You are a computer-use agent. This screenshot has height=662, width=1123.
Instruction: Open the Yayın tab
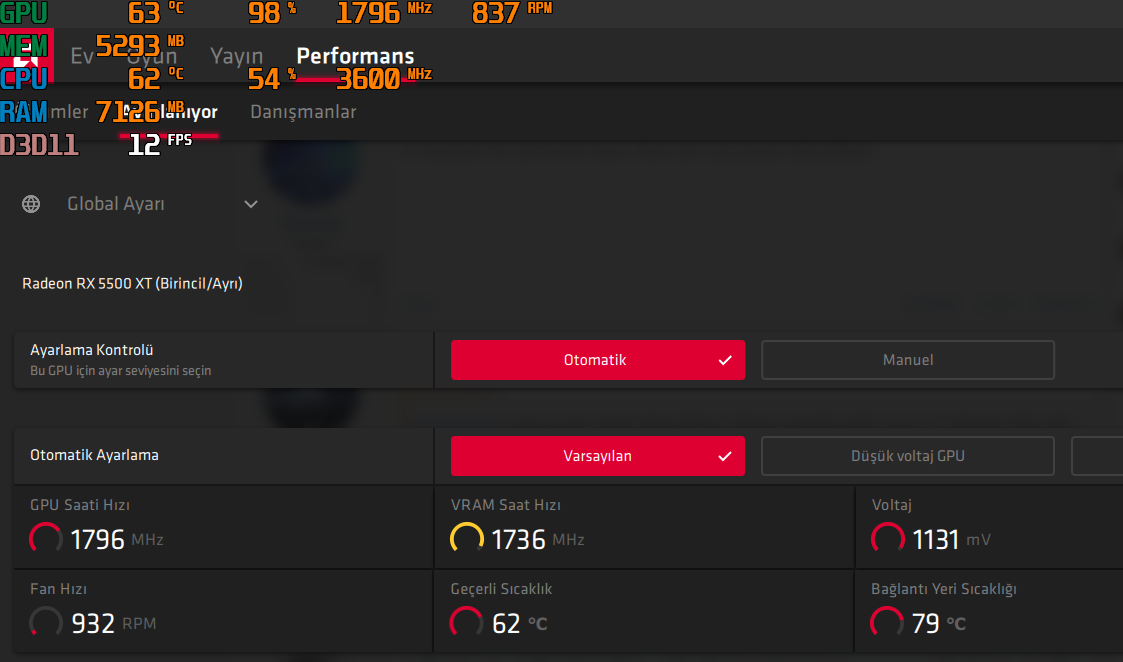tap(236, 56)
